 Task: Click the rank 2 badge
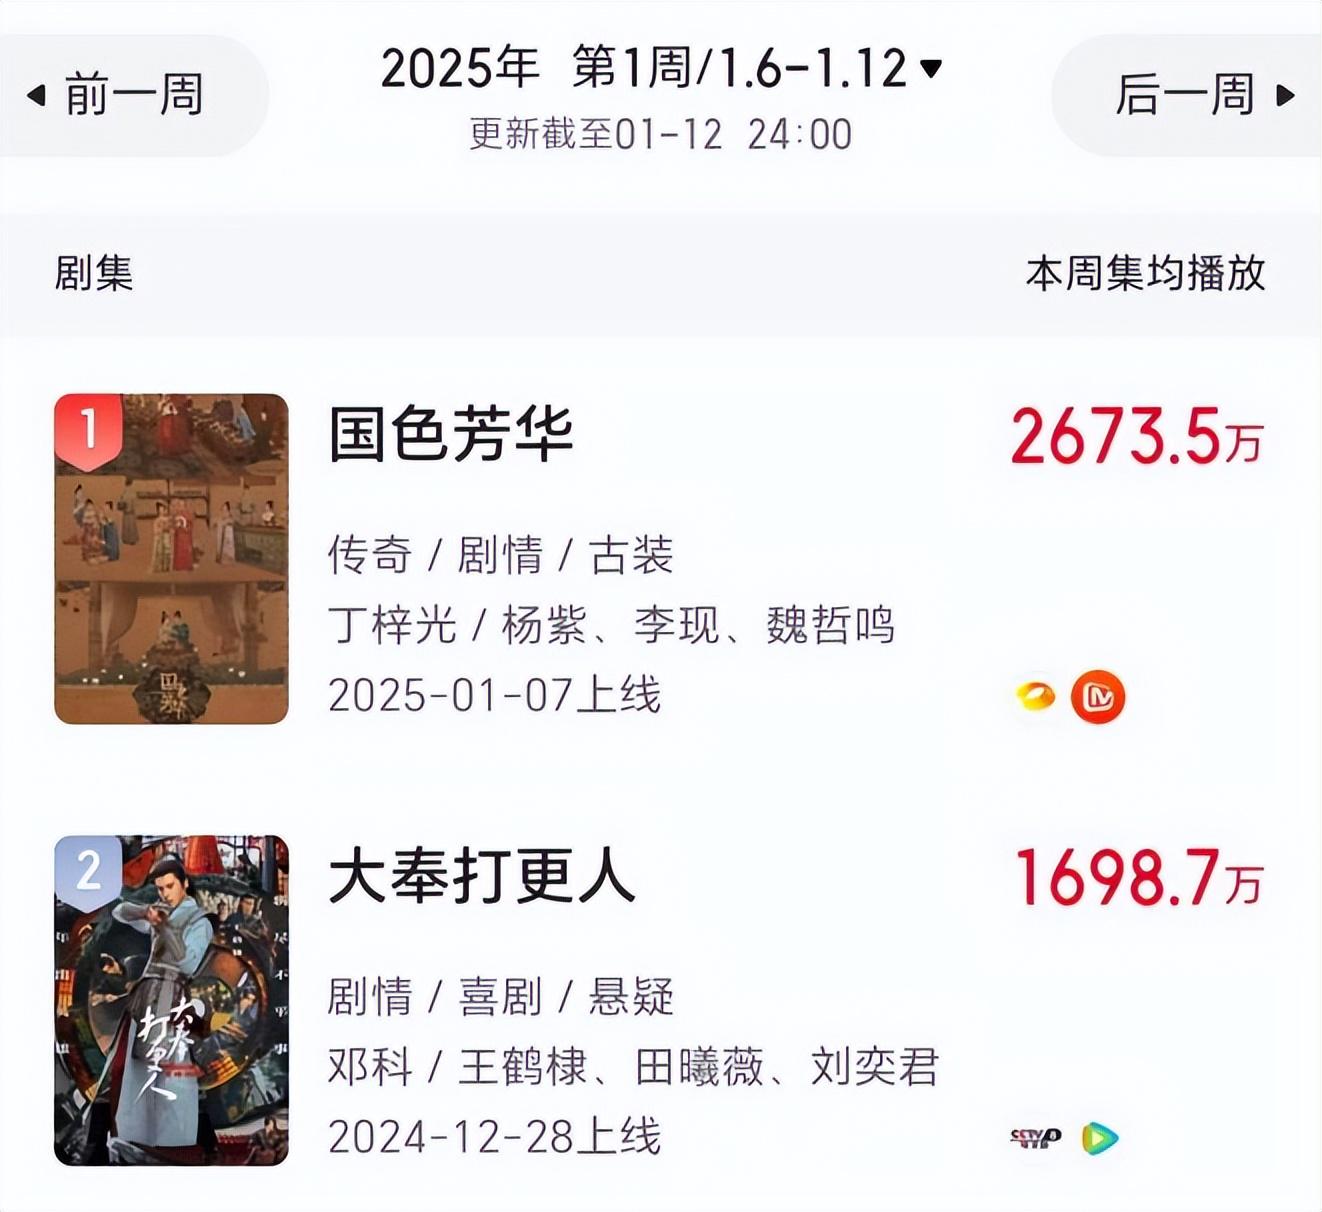click(89, 872)
